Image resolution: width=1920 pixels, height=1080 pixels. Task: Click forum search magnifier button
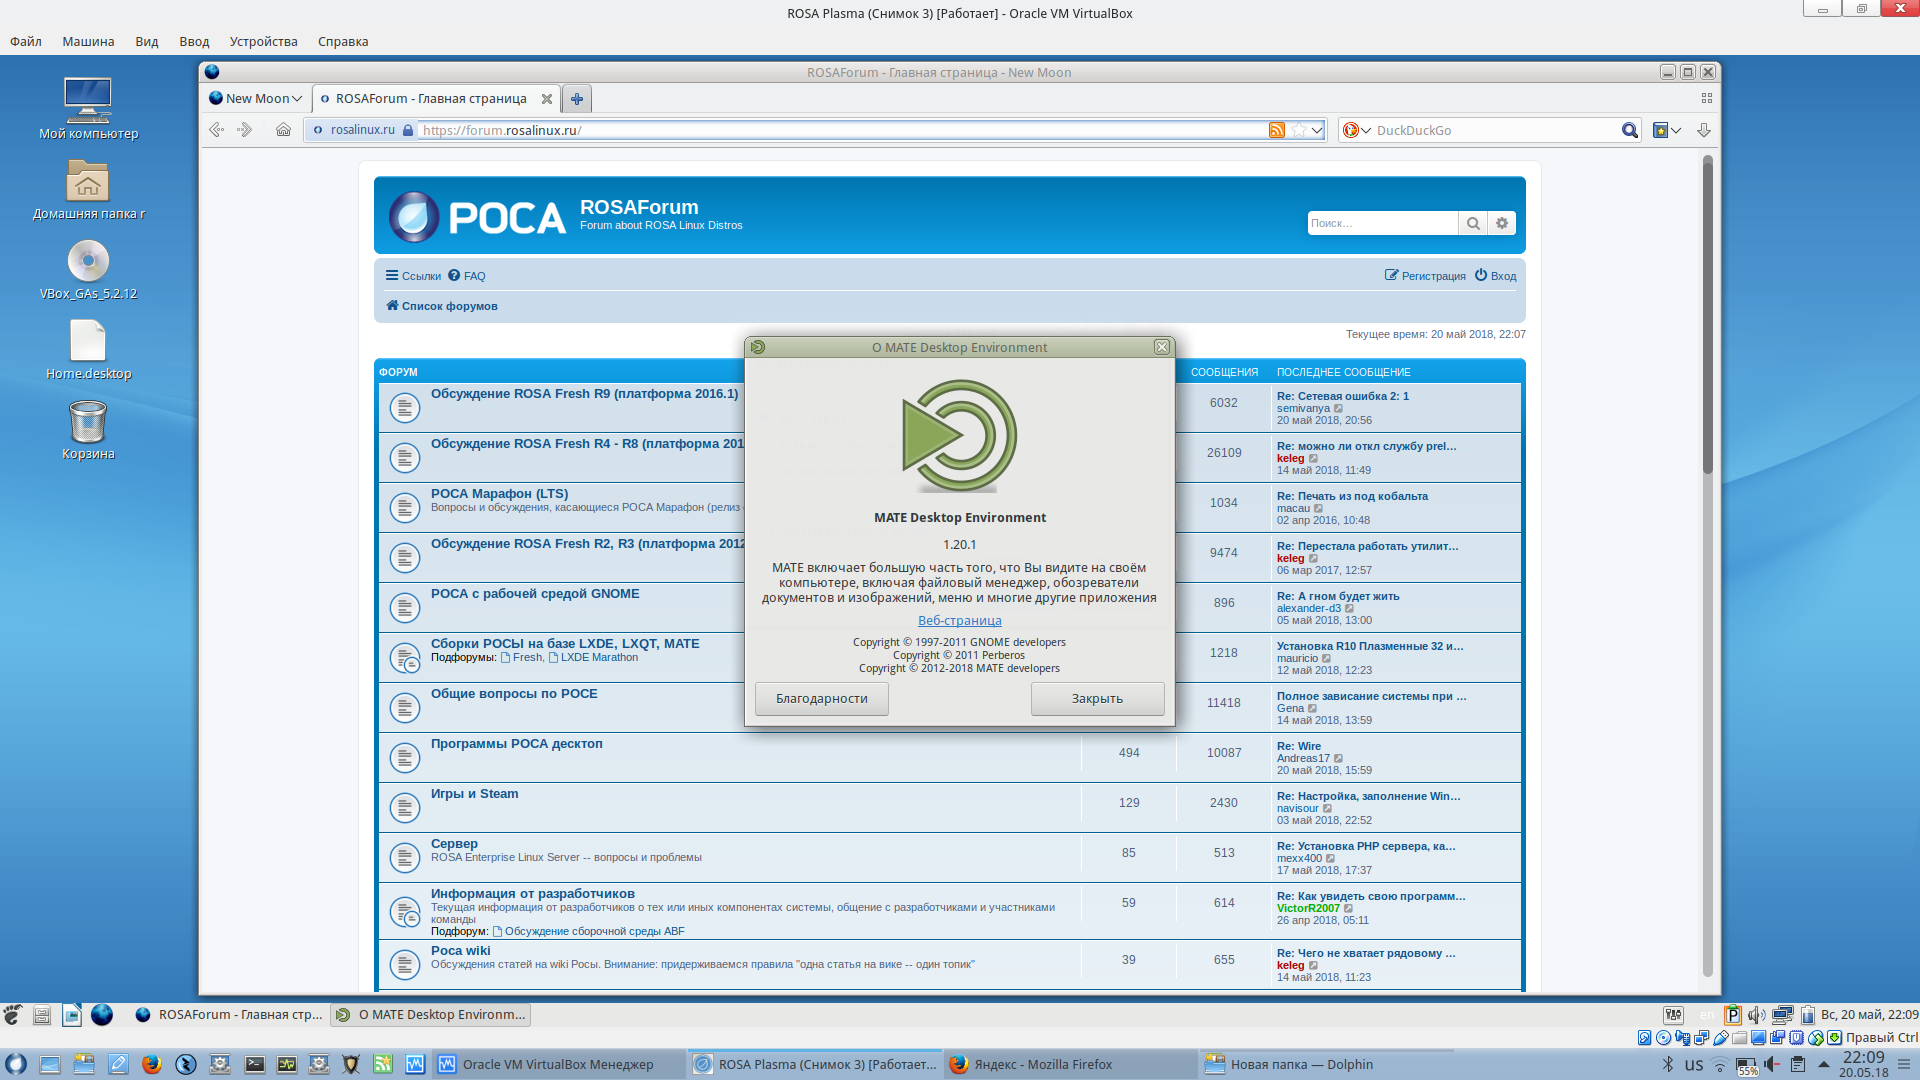pyautogui.click(x=1473, y=224)
